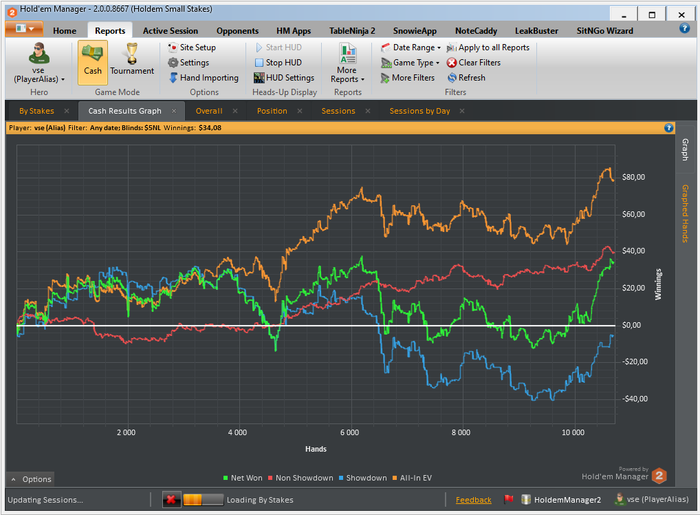Select the Graphed Hands side tab
This screenshot has height=515, width=700.
pos(685,213)
